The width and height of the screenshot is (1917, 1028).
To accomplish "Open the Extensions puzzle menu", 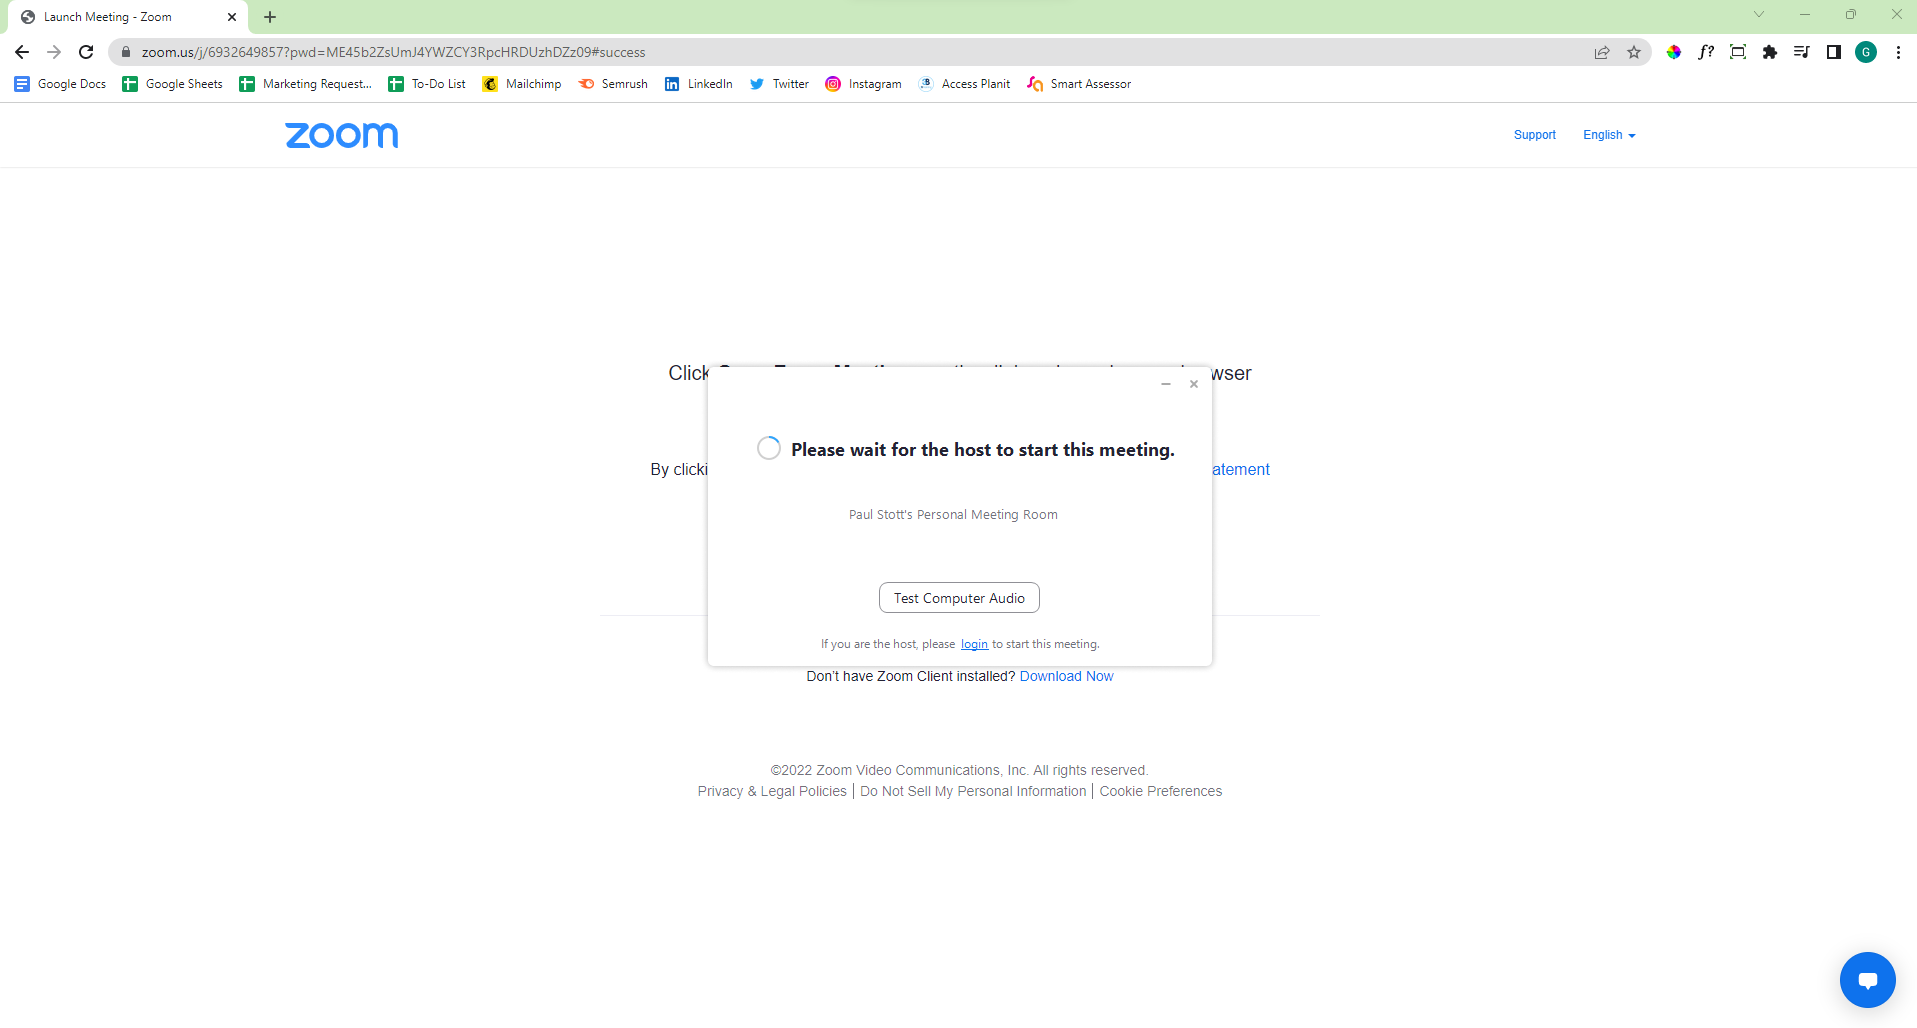I will click(x=1770, y=52).
